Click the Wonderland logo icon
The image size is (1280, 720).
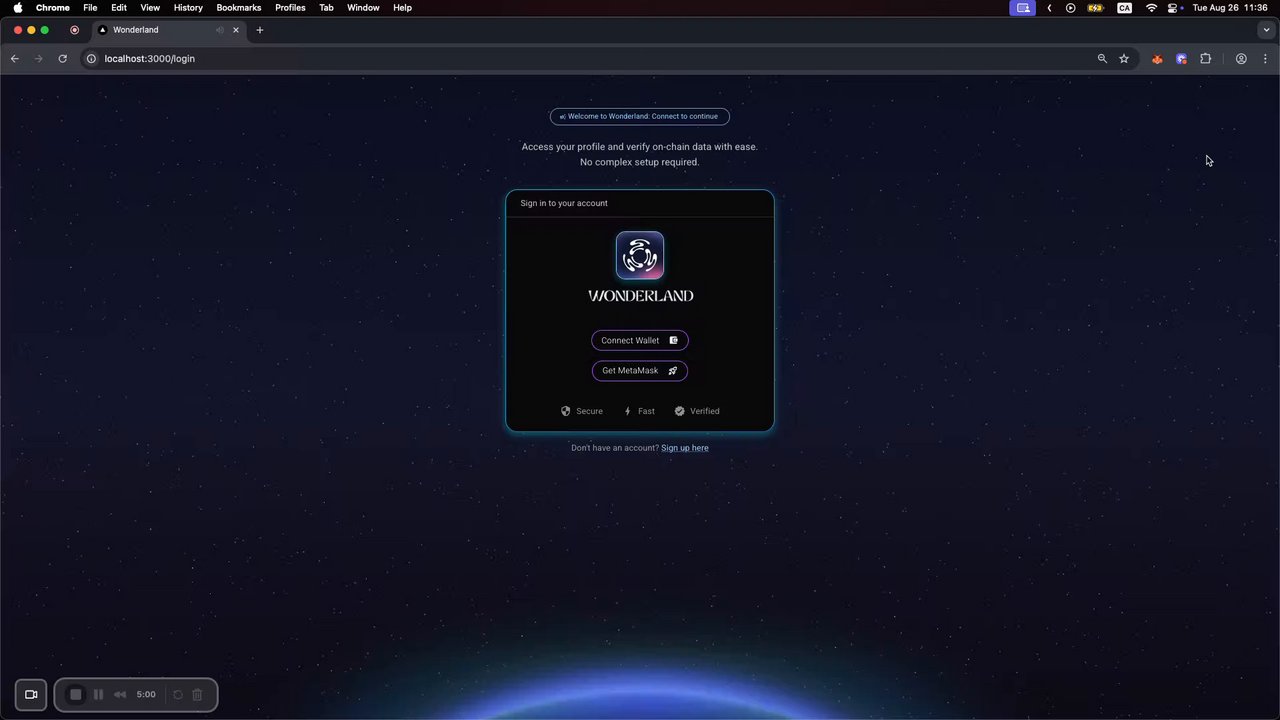click(640, 256)
